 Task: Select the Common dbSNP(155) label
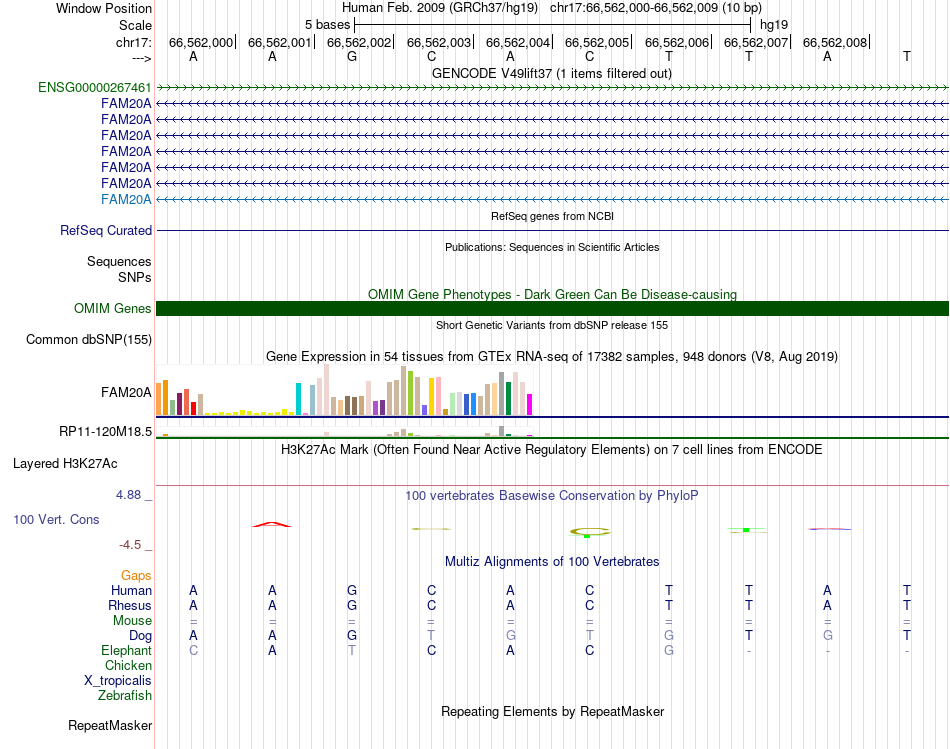pos(88,339)
